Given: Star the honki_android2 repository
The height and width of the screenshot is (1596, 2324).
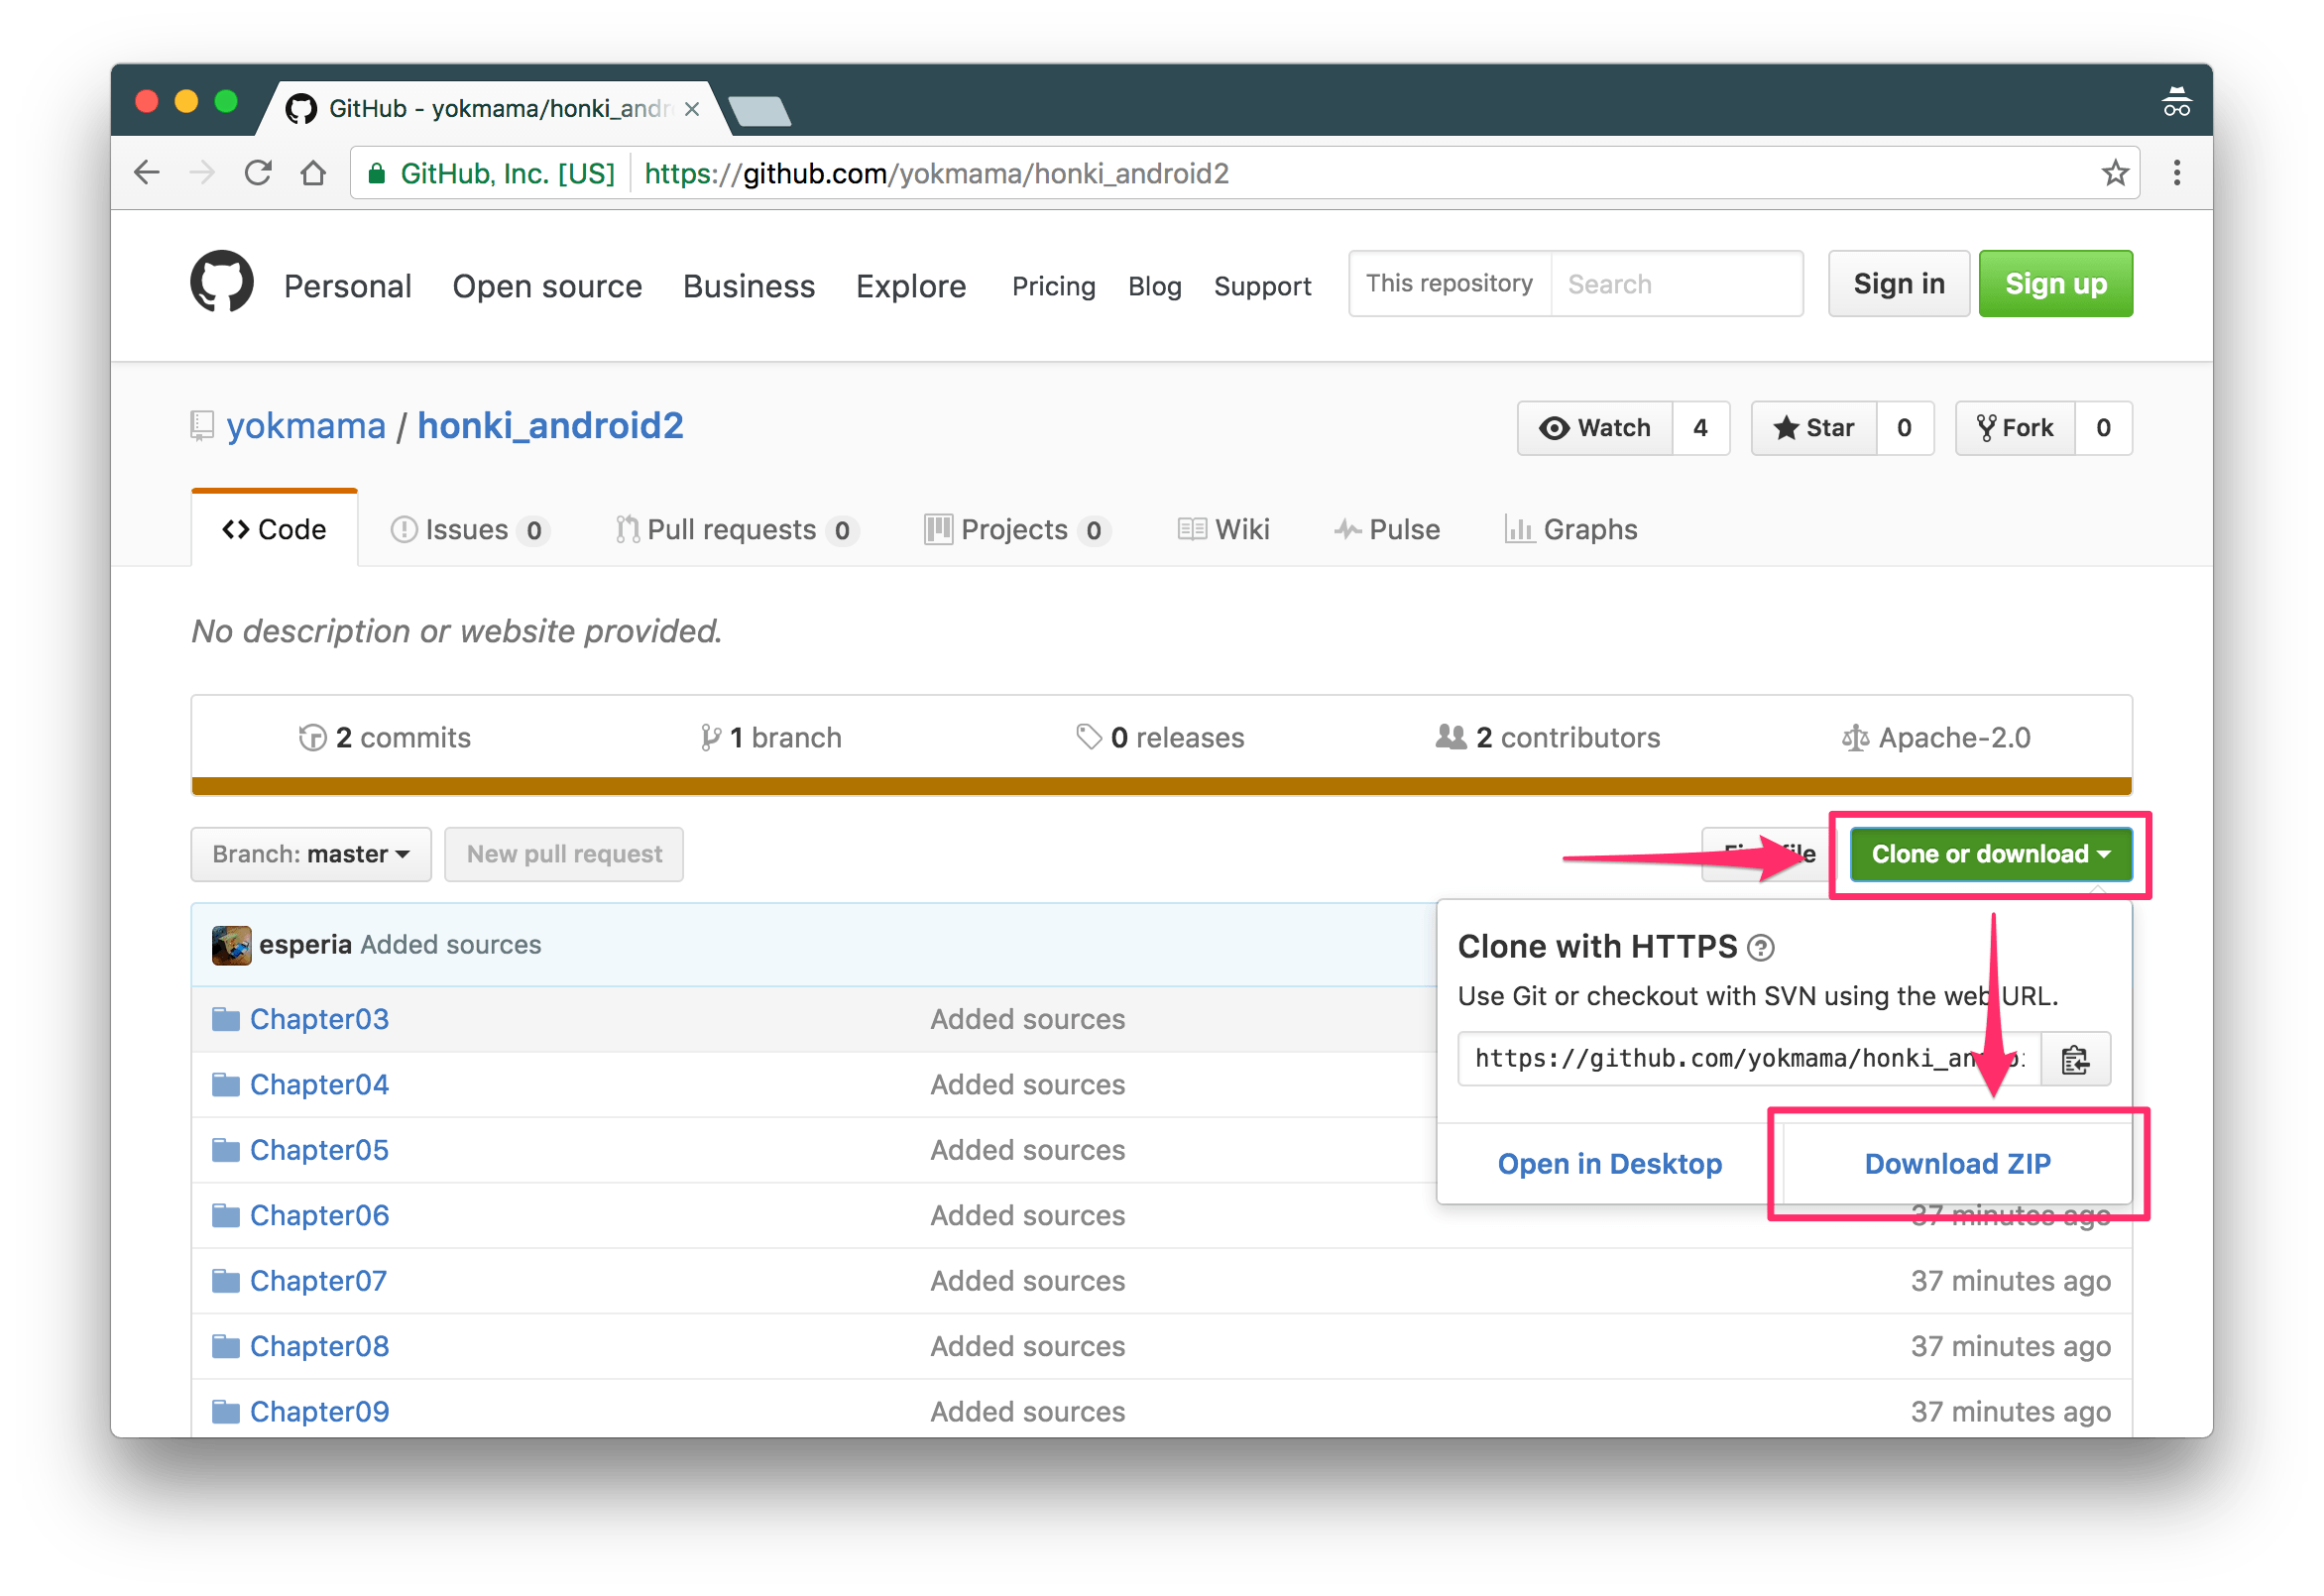Looking at the screenshot, I should point(1814,428).
